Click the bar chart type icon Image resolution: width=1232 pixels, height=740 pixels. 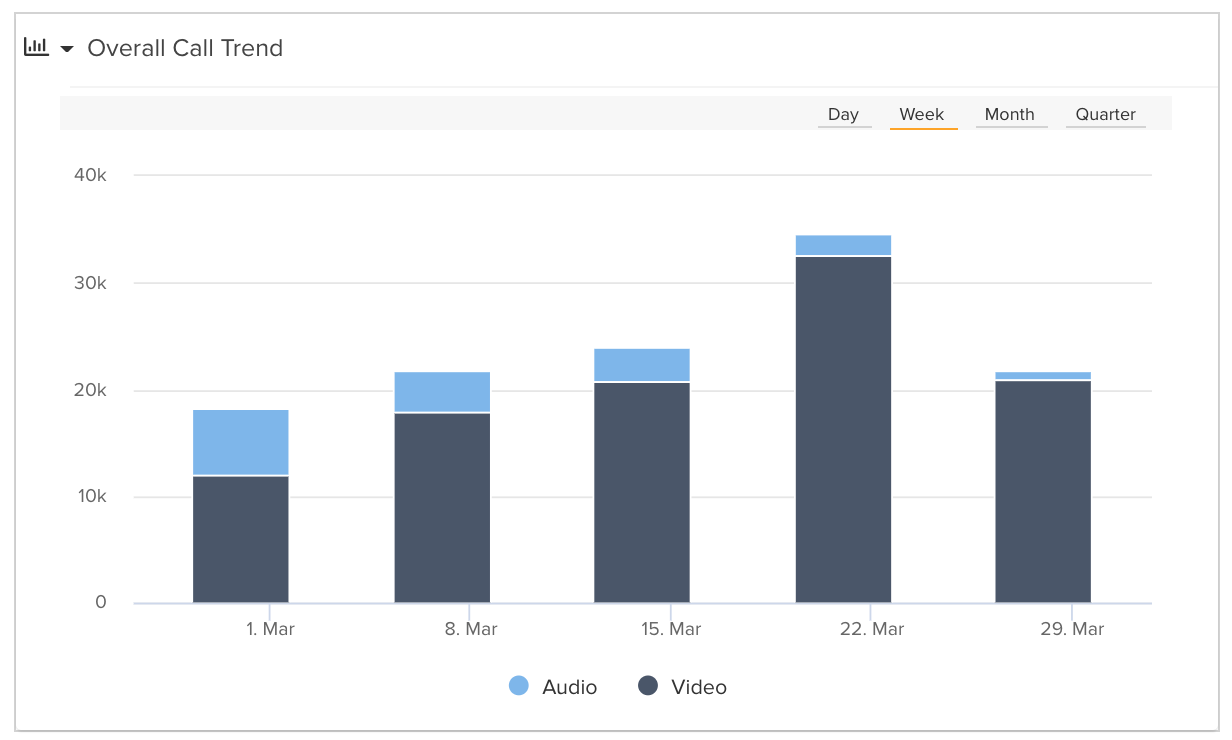pos(36,47)
